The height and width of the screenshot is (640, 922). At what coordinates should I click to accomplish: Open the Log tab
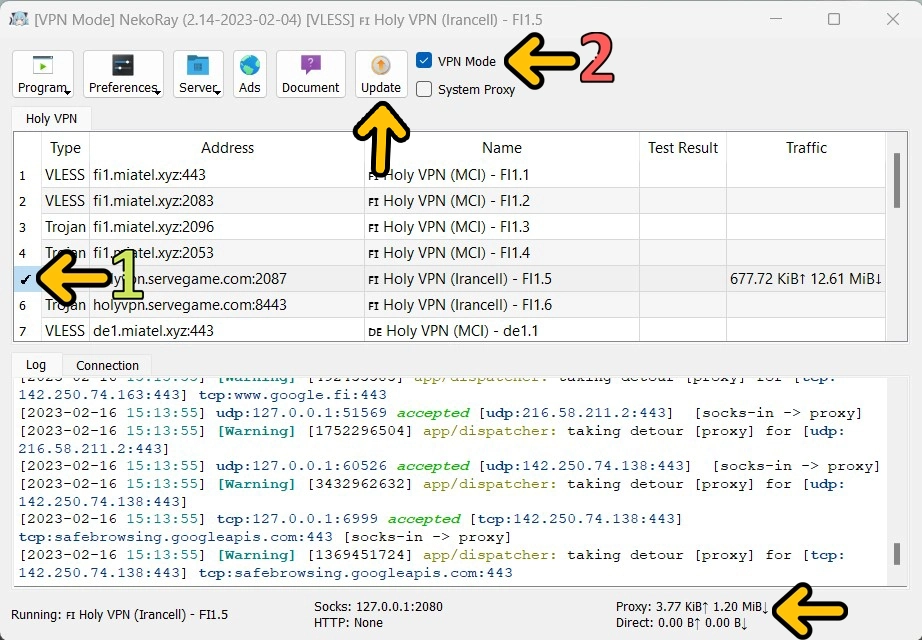pos(36,365)
